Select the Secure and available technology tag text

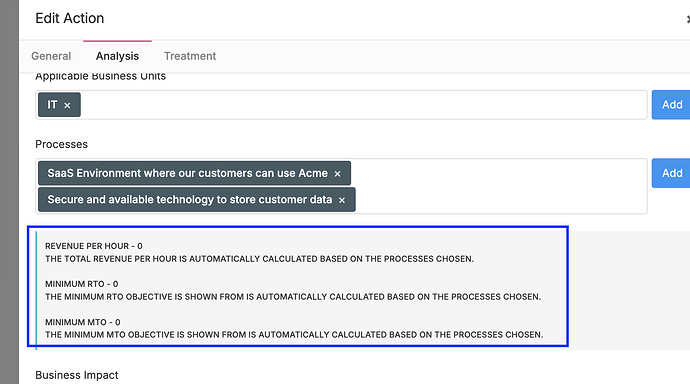pyautogui.click(x=190, y=200)
